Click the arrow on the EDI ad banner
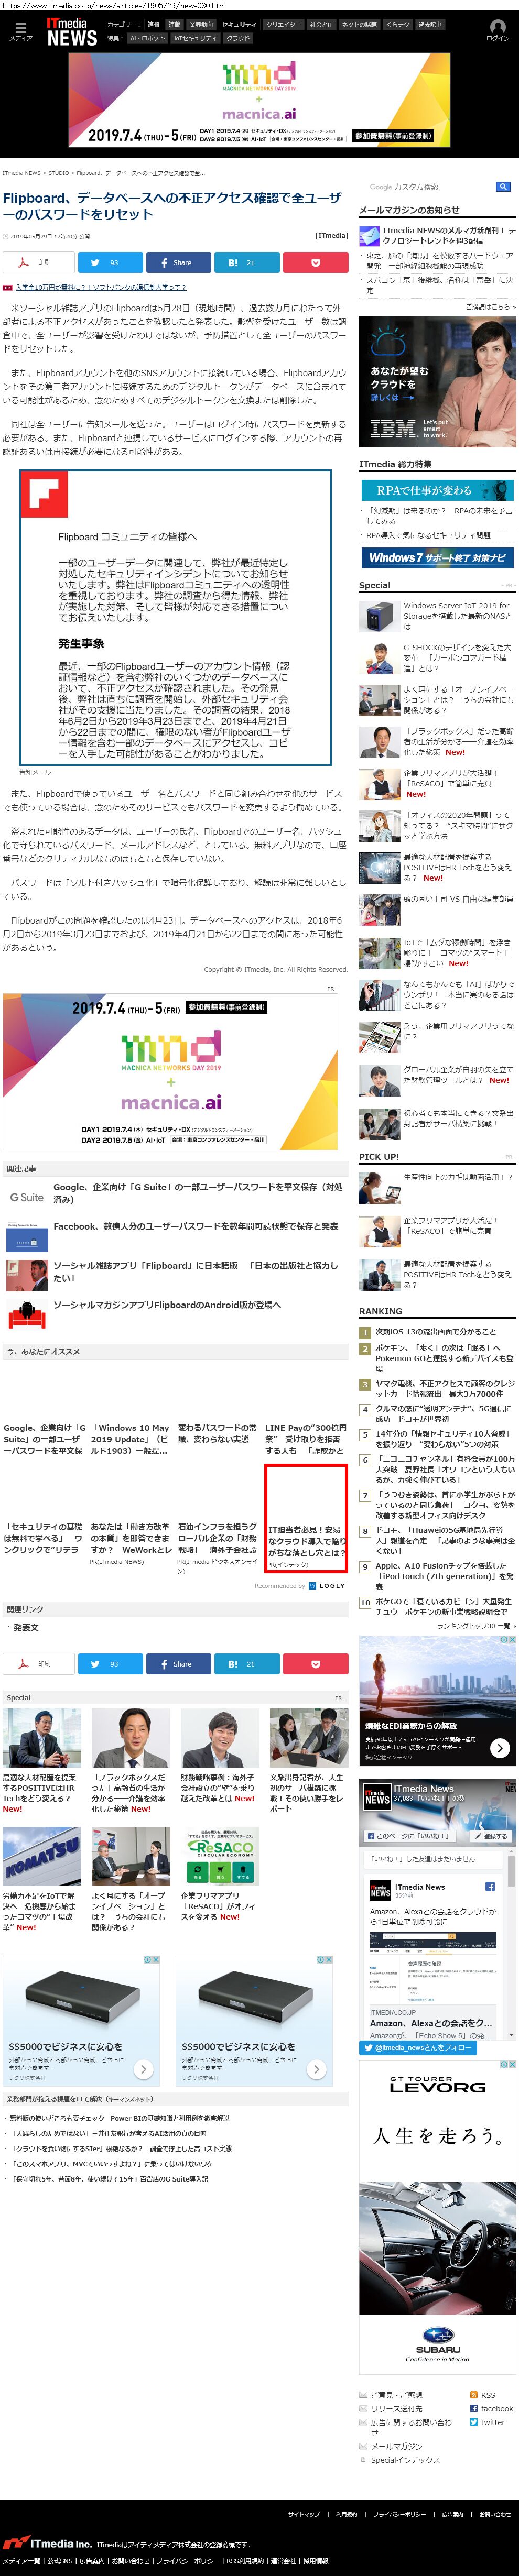The width and height of the screenshot is (519, 2576). point(500,1747)
